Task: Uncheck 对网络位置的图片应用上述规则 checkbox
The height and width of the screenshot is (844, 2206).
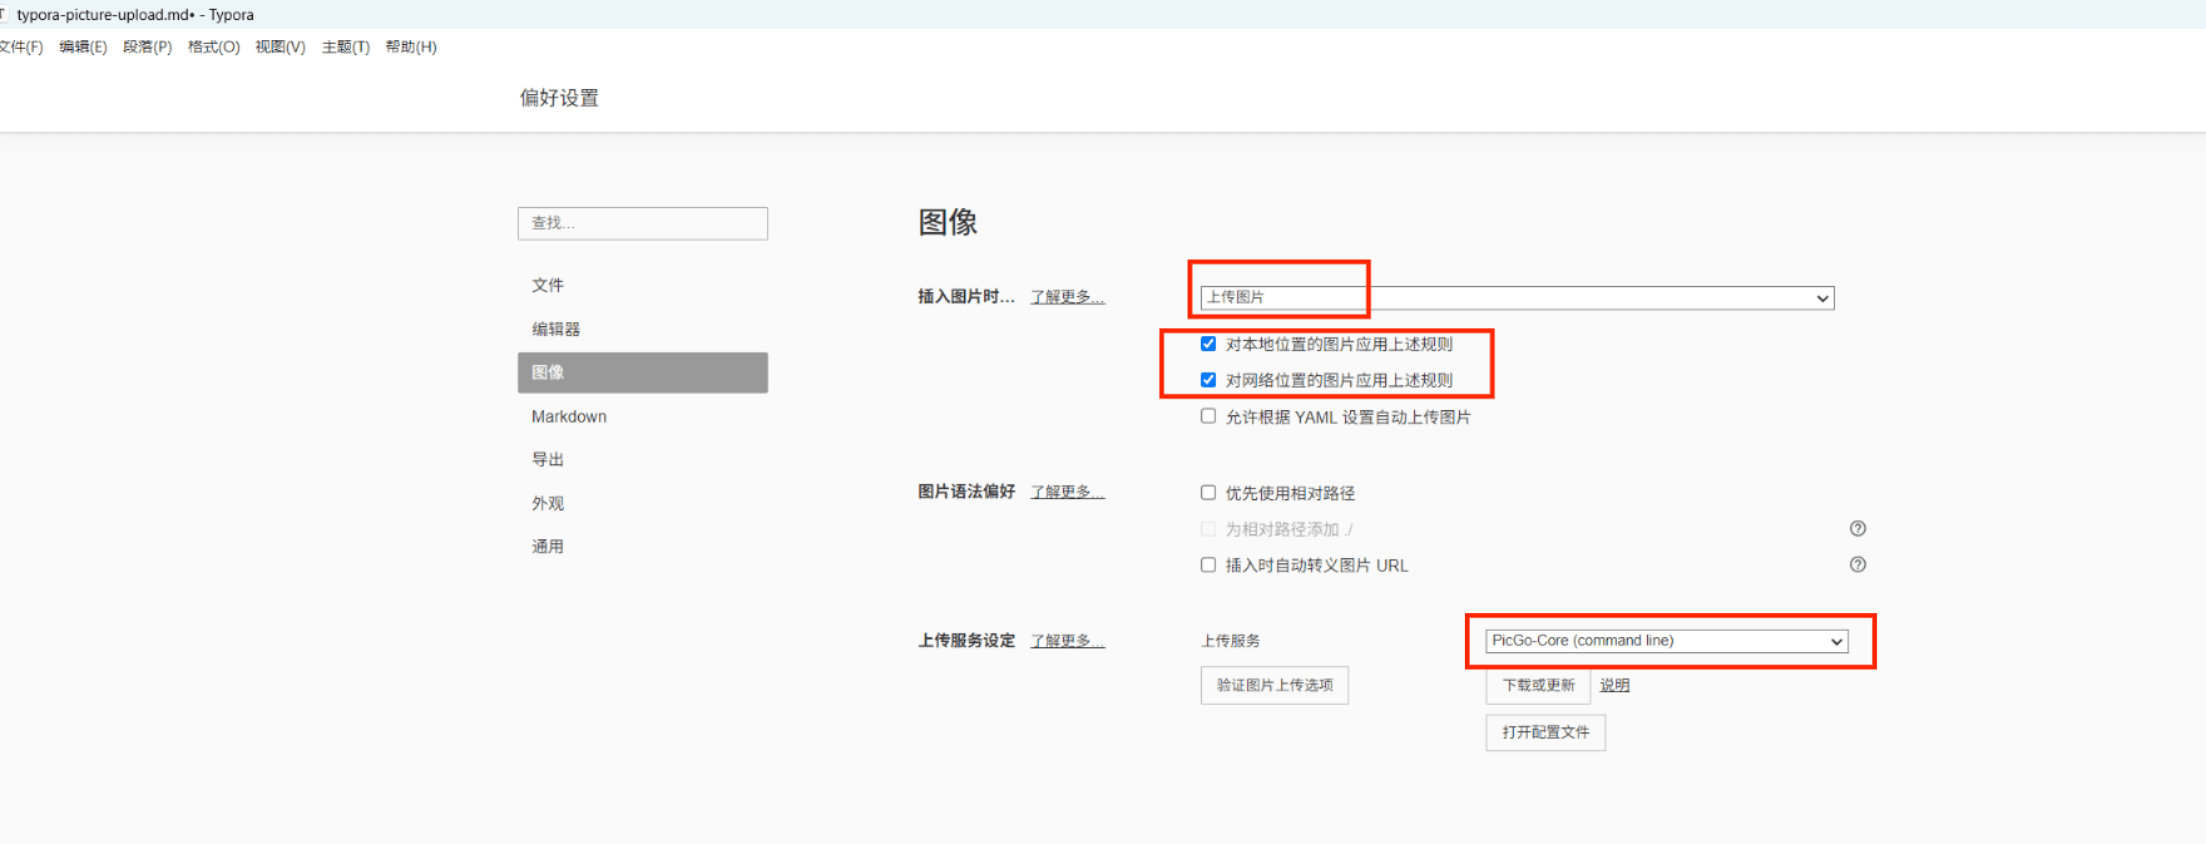Action: point(1208,380)
